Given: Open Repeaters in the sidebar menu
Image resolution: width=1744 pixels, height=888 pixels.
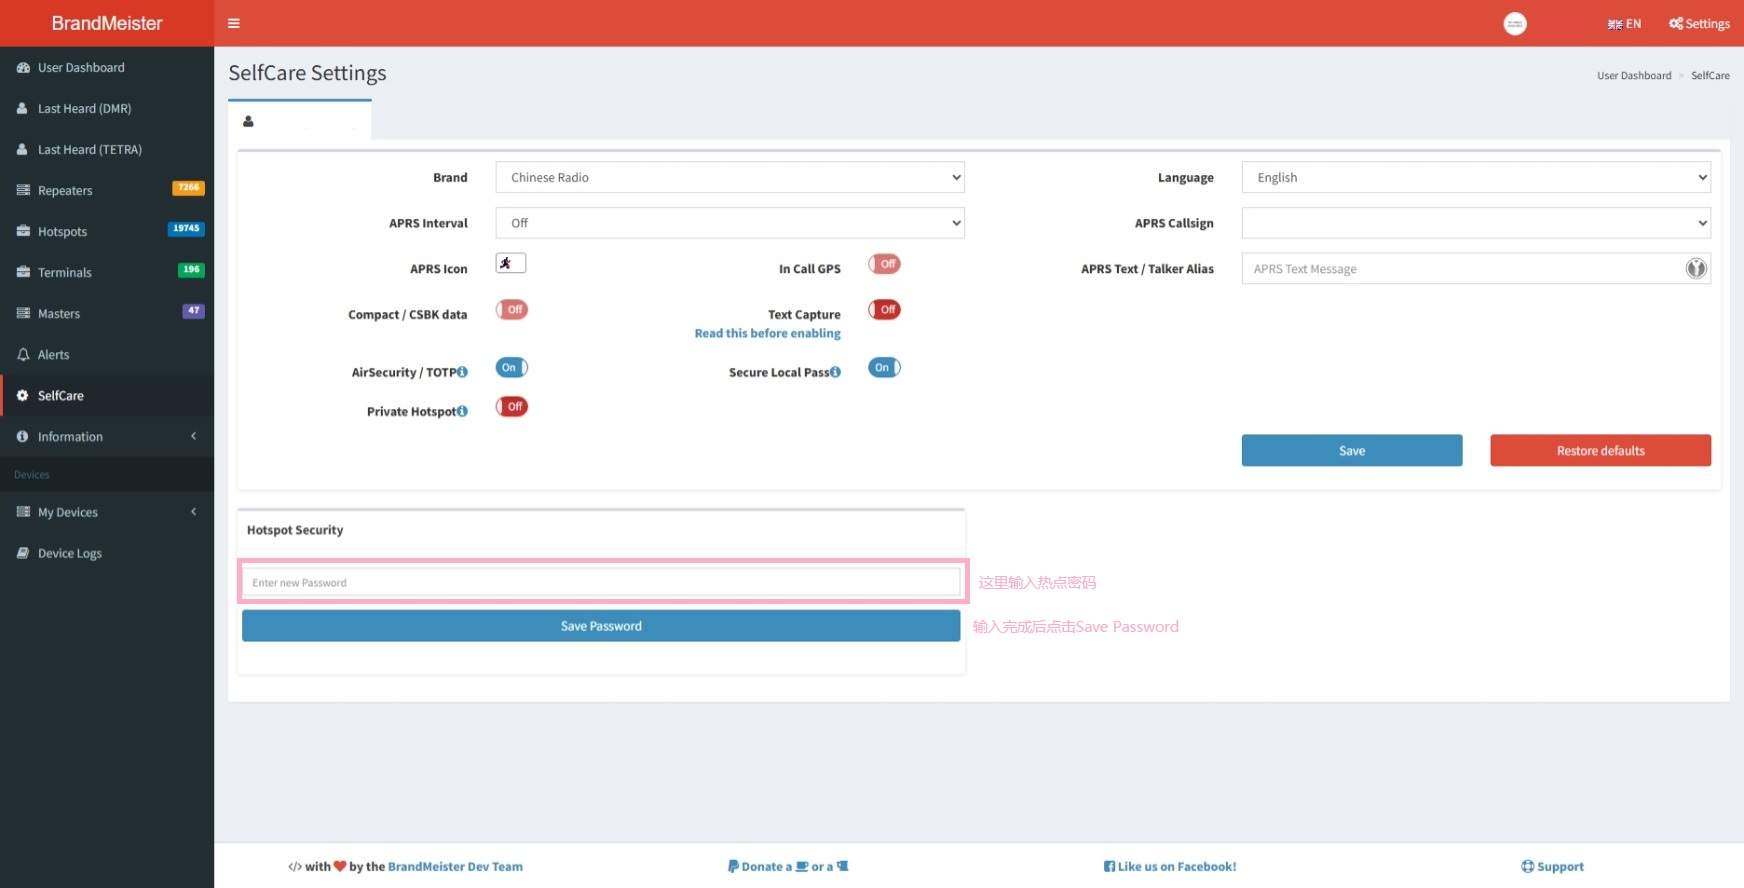Looking at the screenshot, I should [65, 191].
